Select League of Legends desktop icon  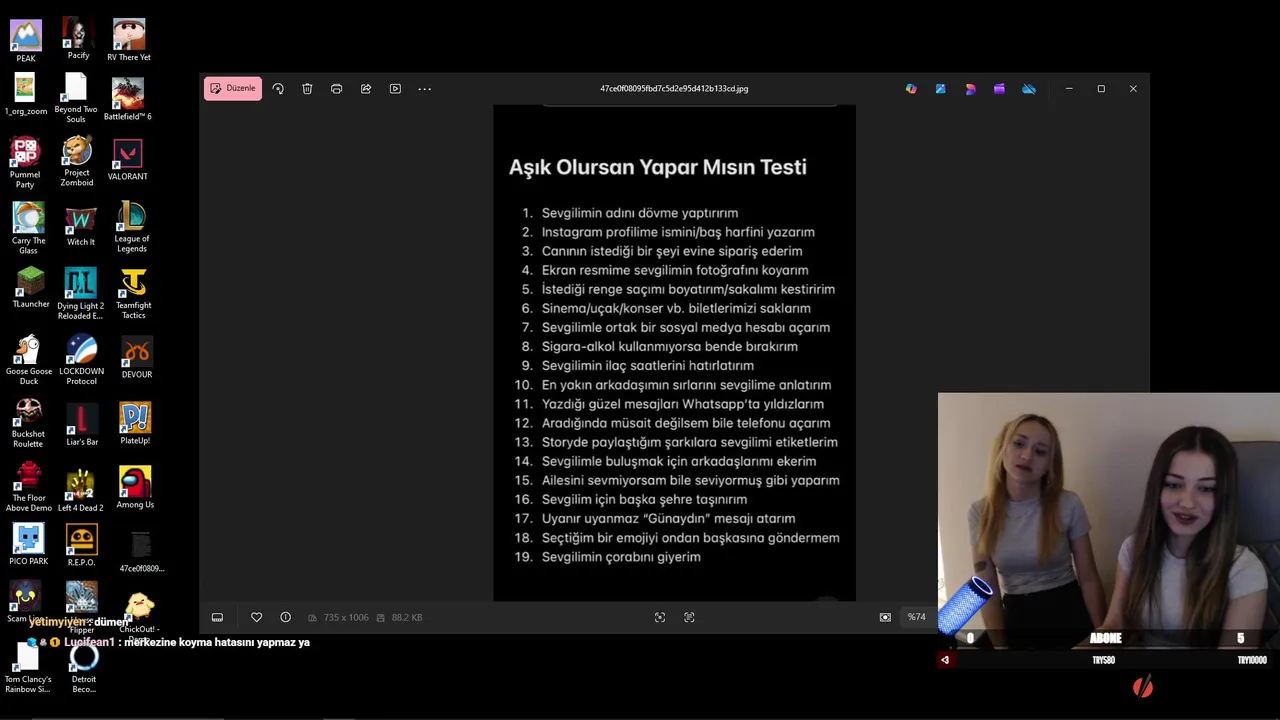131,227
